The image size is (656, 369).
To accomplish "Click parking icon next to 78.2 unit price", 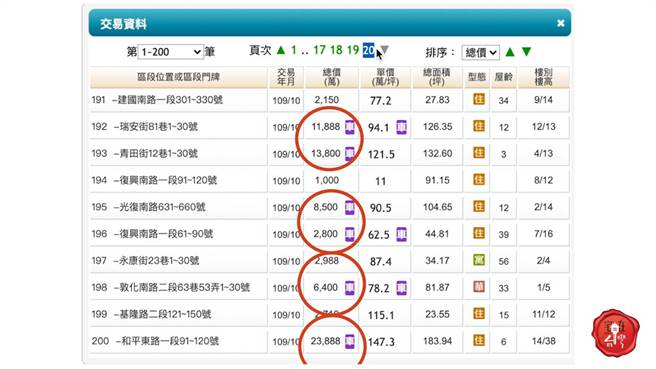I will pos(401,288).
